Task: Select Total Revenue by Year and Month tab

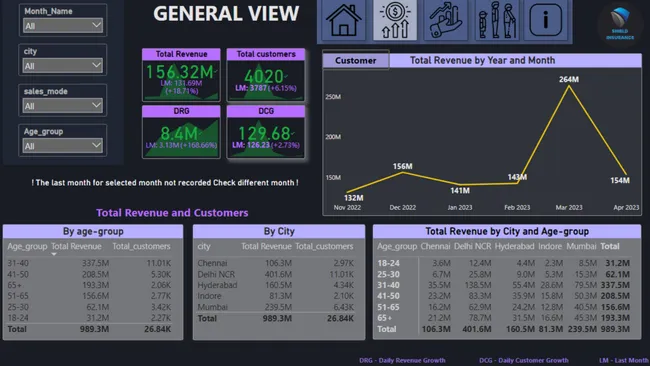Action: [483, 61]
